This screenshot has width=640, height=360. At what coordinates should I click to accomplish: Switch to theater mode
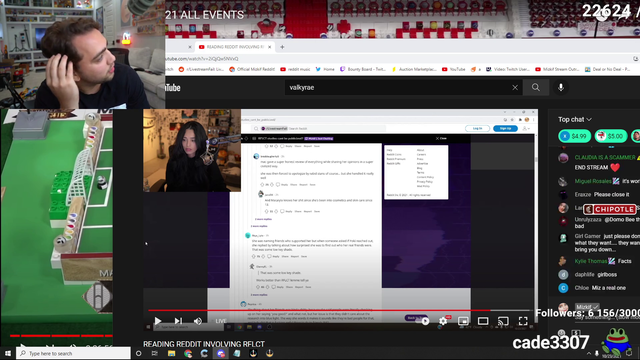click(x=483, y=321)
